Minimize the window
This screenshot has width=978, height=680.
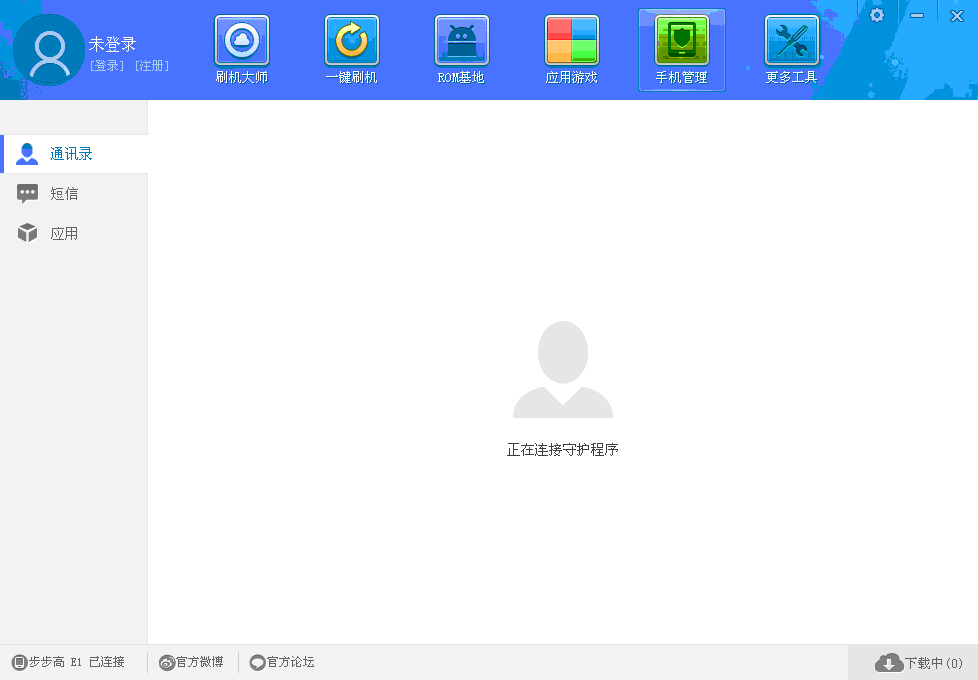[x=917, y=15]
